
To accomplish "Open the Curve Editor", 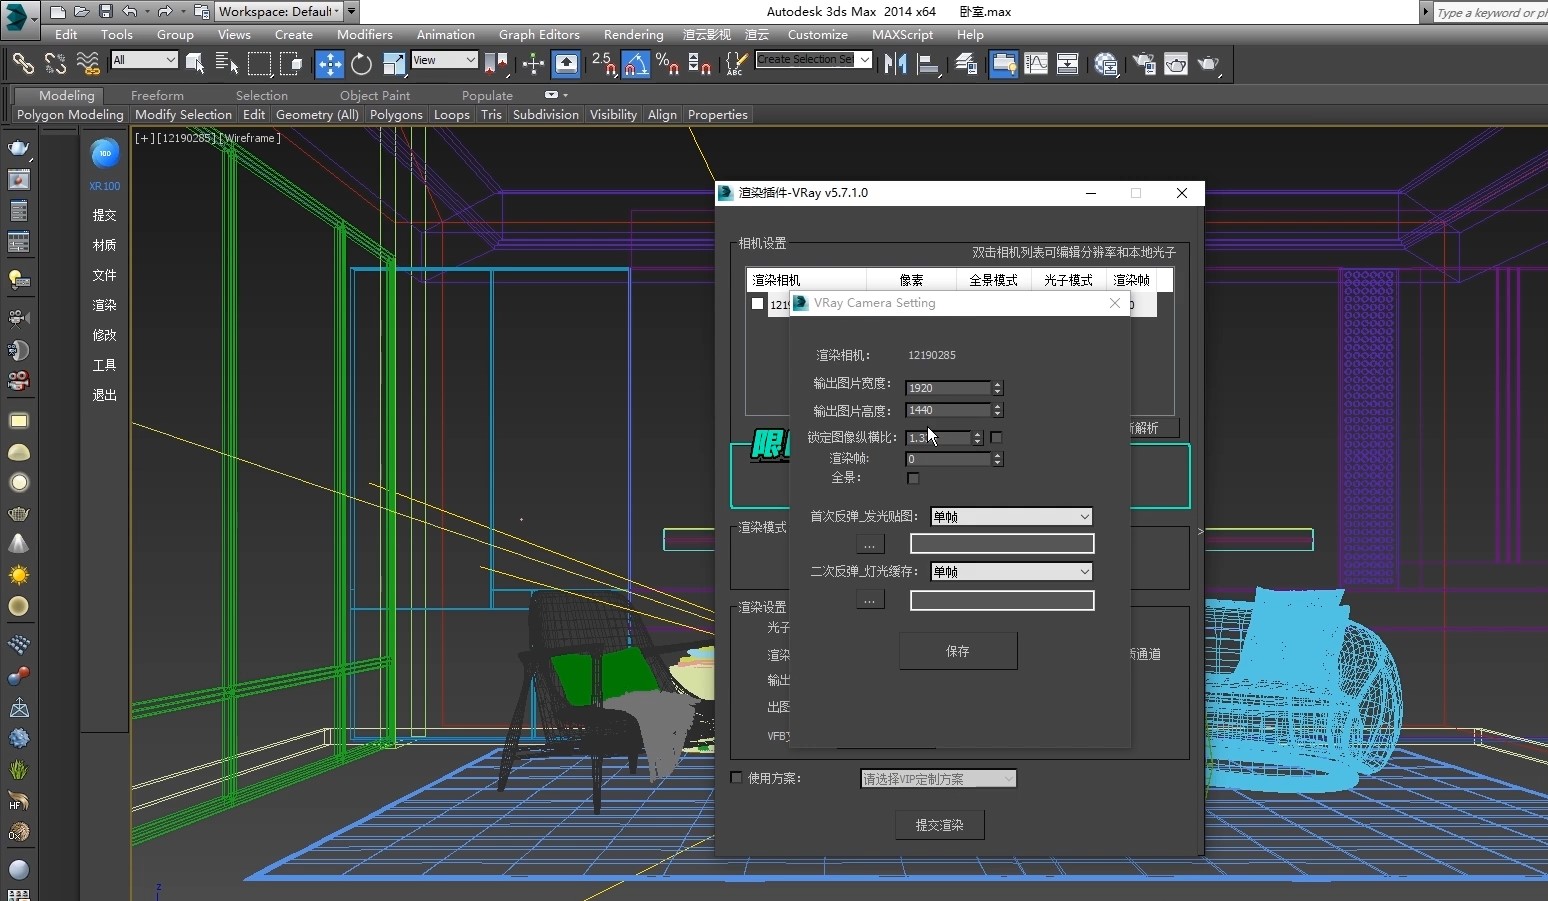I will click(1036, 64).
